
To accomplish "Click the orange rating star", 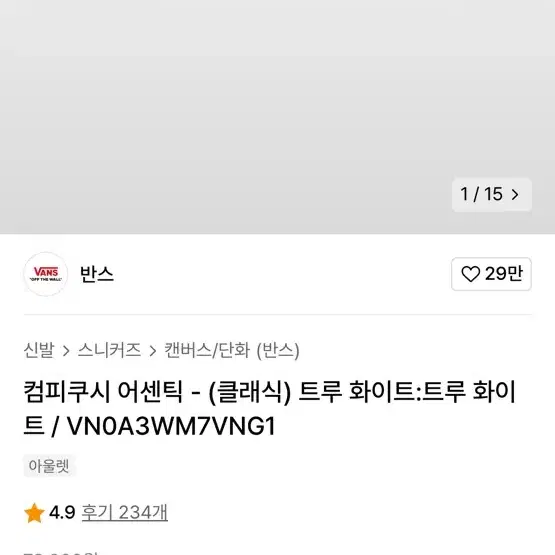I will (34, 513).
